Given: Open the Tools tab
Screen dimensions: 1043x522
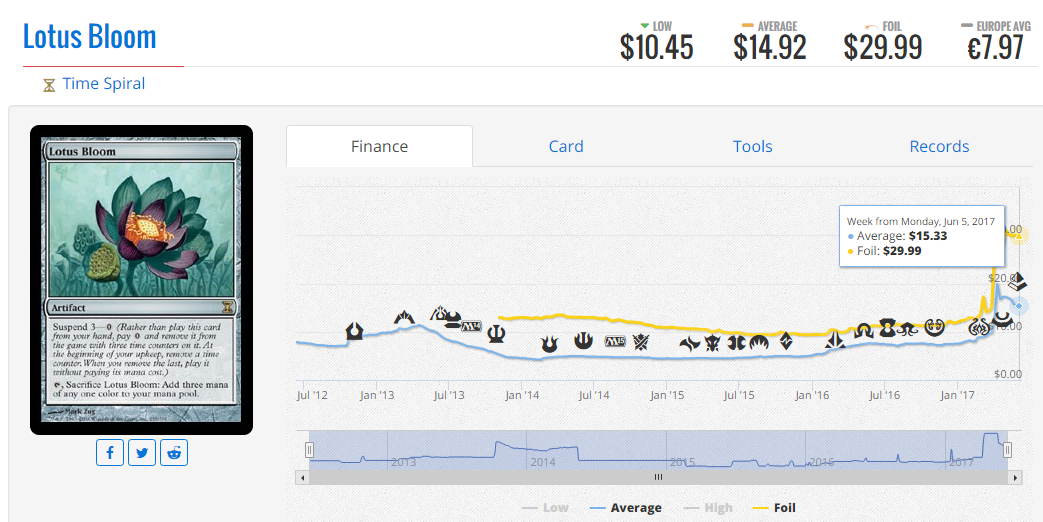Looking at the screenshot, I should tap(752, 146).
